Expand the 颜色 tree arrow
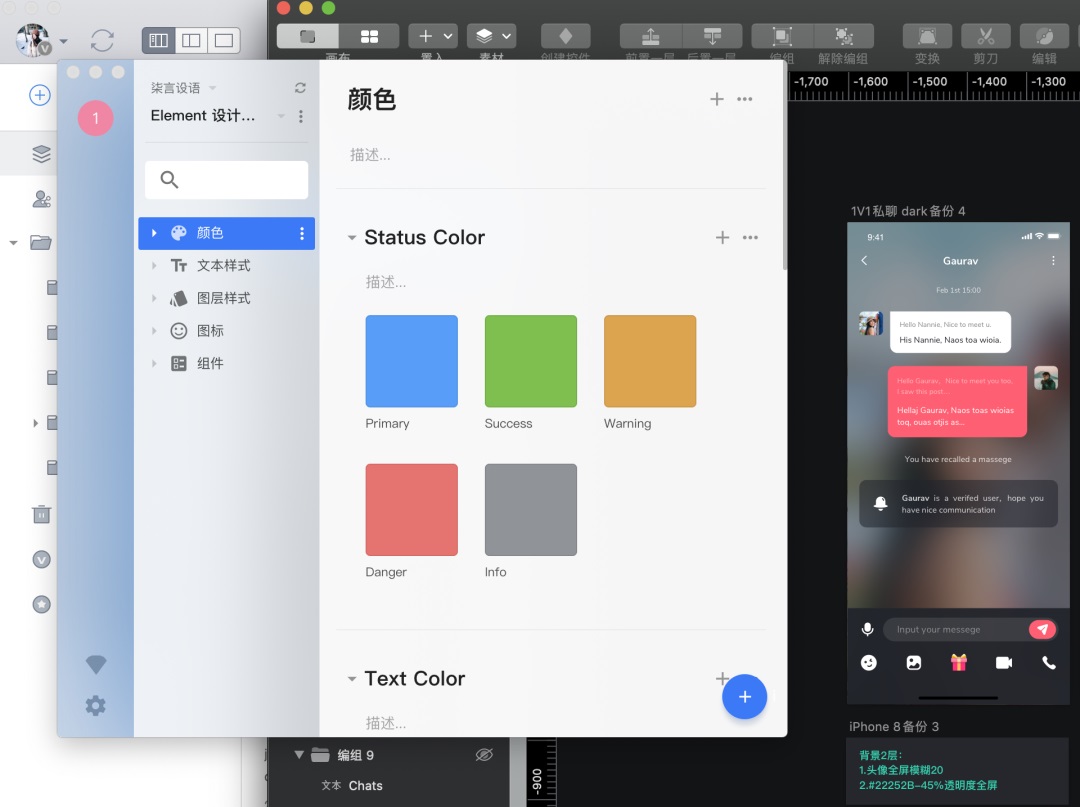 (154, 233)
